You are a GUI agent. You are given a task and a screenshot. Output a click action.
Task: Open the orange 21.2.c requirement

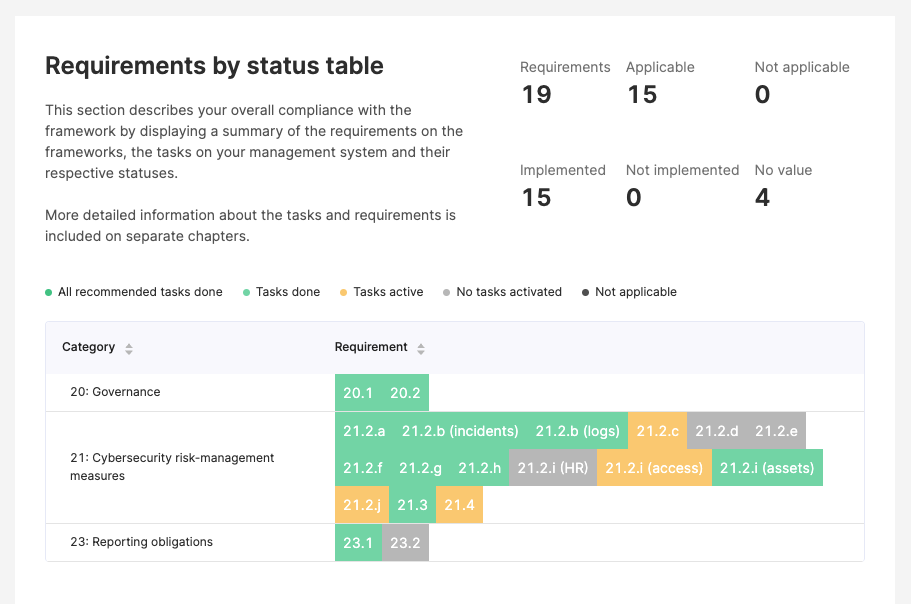click(x=657, y=431)
